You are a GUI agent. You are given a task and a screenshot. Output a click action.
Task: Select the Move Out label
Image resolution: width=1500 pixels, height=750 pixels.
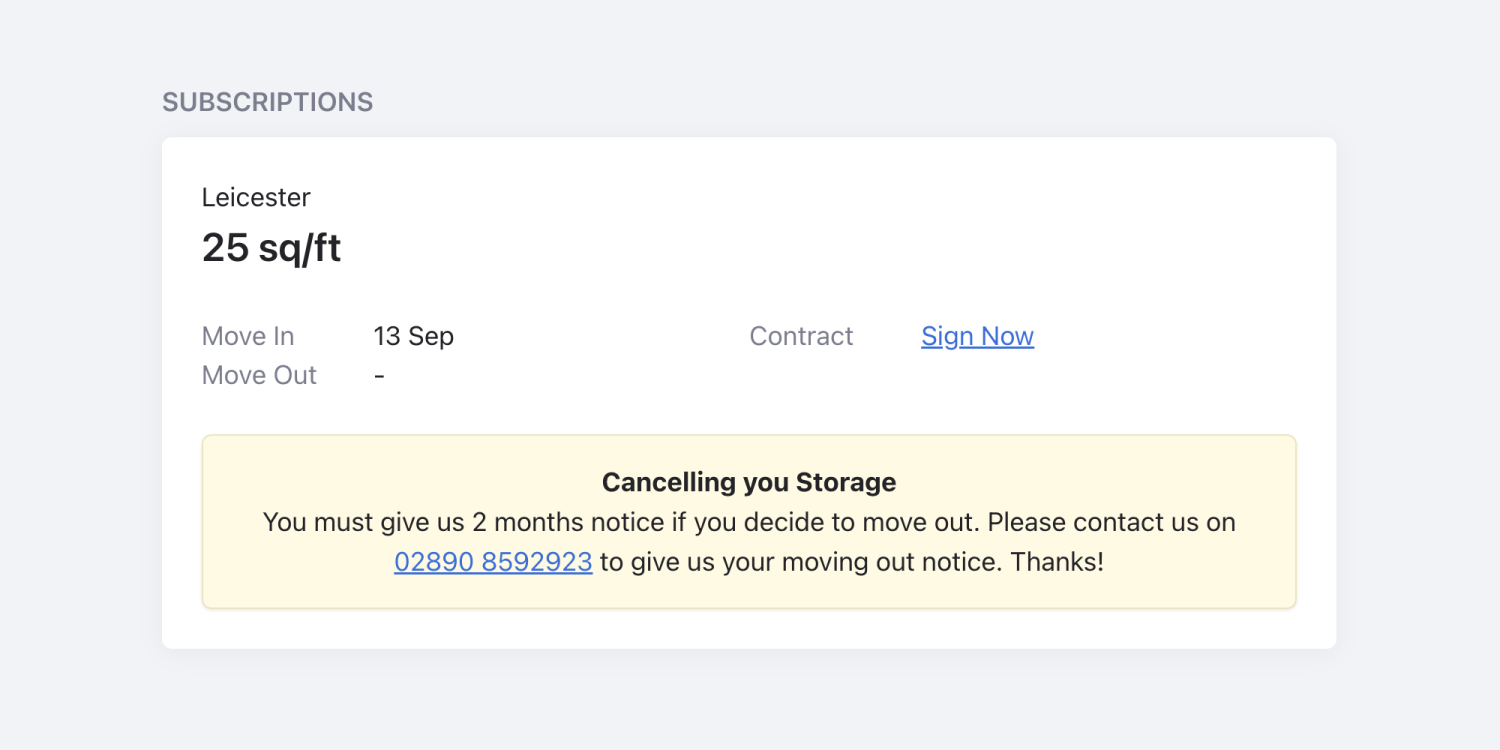tap(259, 374)
